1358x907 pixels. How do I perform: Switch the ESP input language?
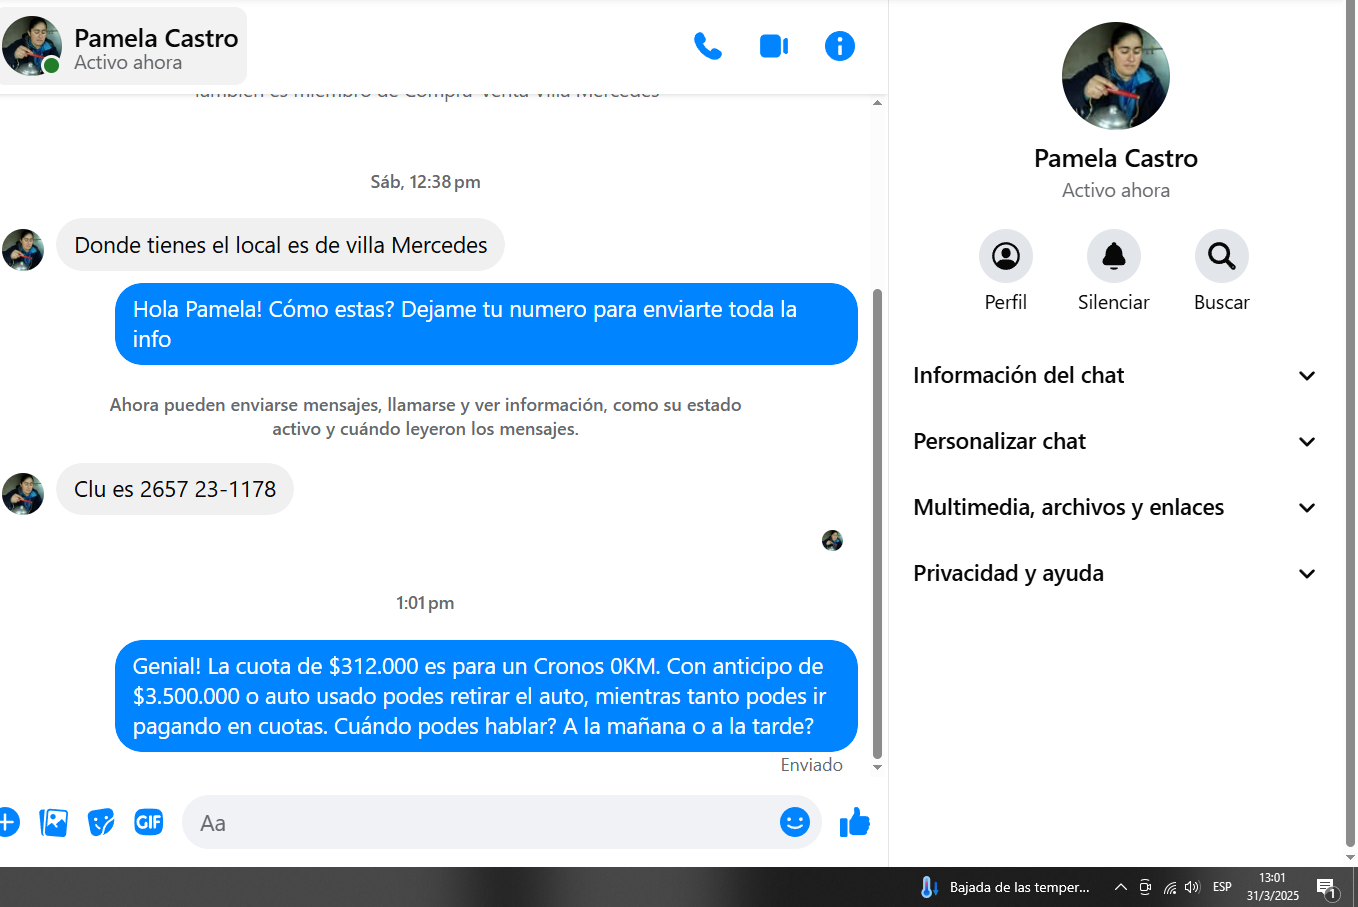pyautogui.click(x=1222, y=887)
